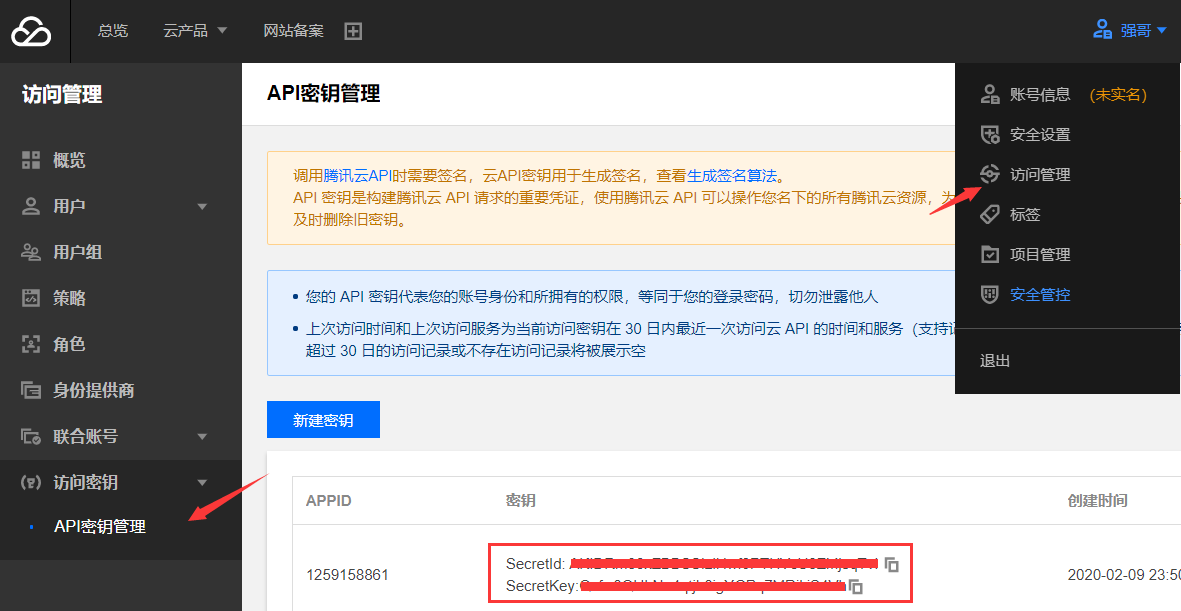Viewport: 1181px width, 611px height.
Task: Expand the 云产品 dropdown arrow
Action: pos(221,31)
